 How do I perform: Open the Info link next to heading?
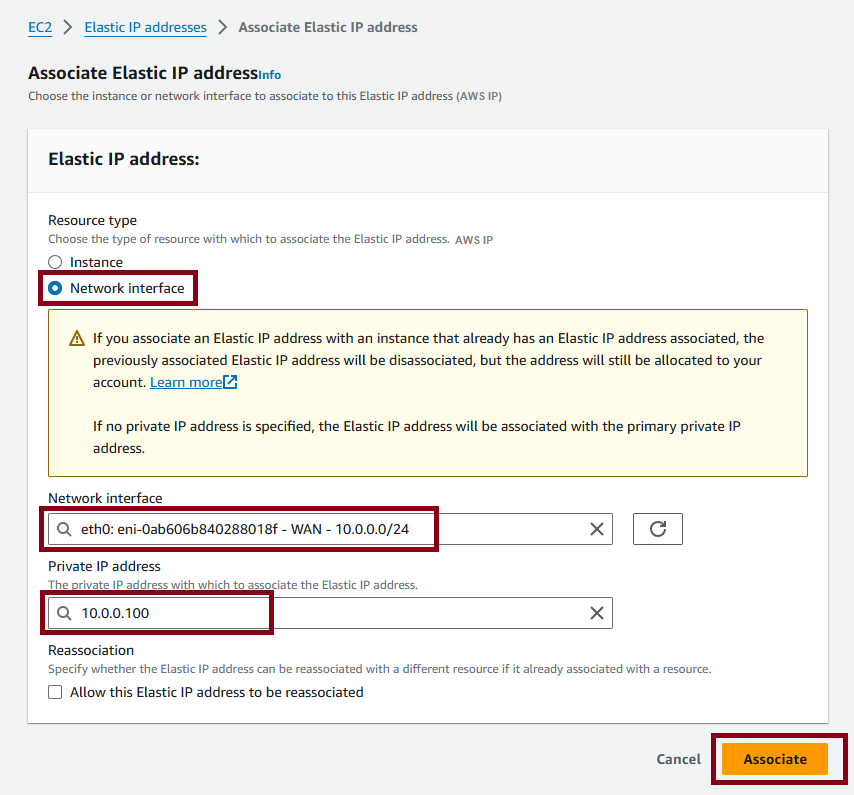click(270, 75)
